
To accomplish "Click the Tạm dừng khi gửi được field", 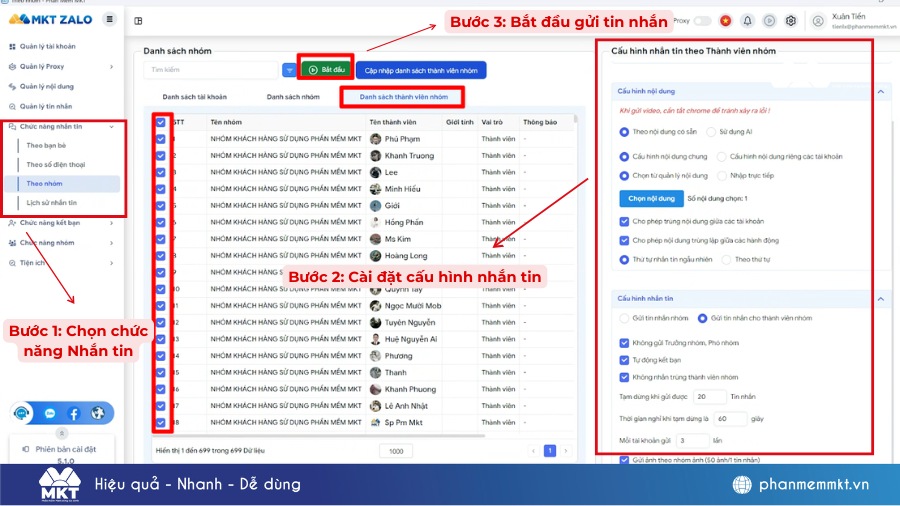I will click(x=709, y=396).
